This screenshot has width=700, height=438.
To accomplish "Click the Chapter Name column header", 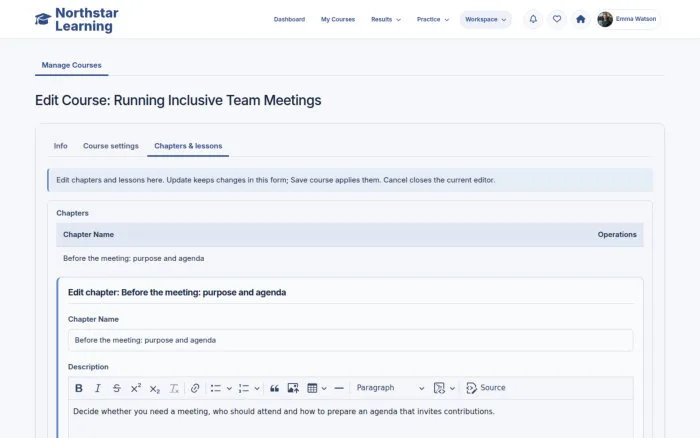I will 88,234.
